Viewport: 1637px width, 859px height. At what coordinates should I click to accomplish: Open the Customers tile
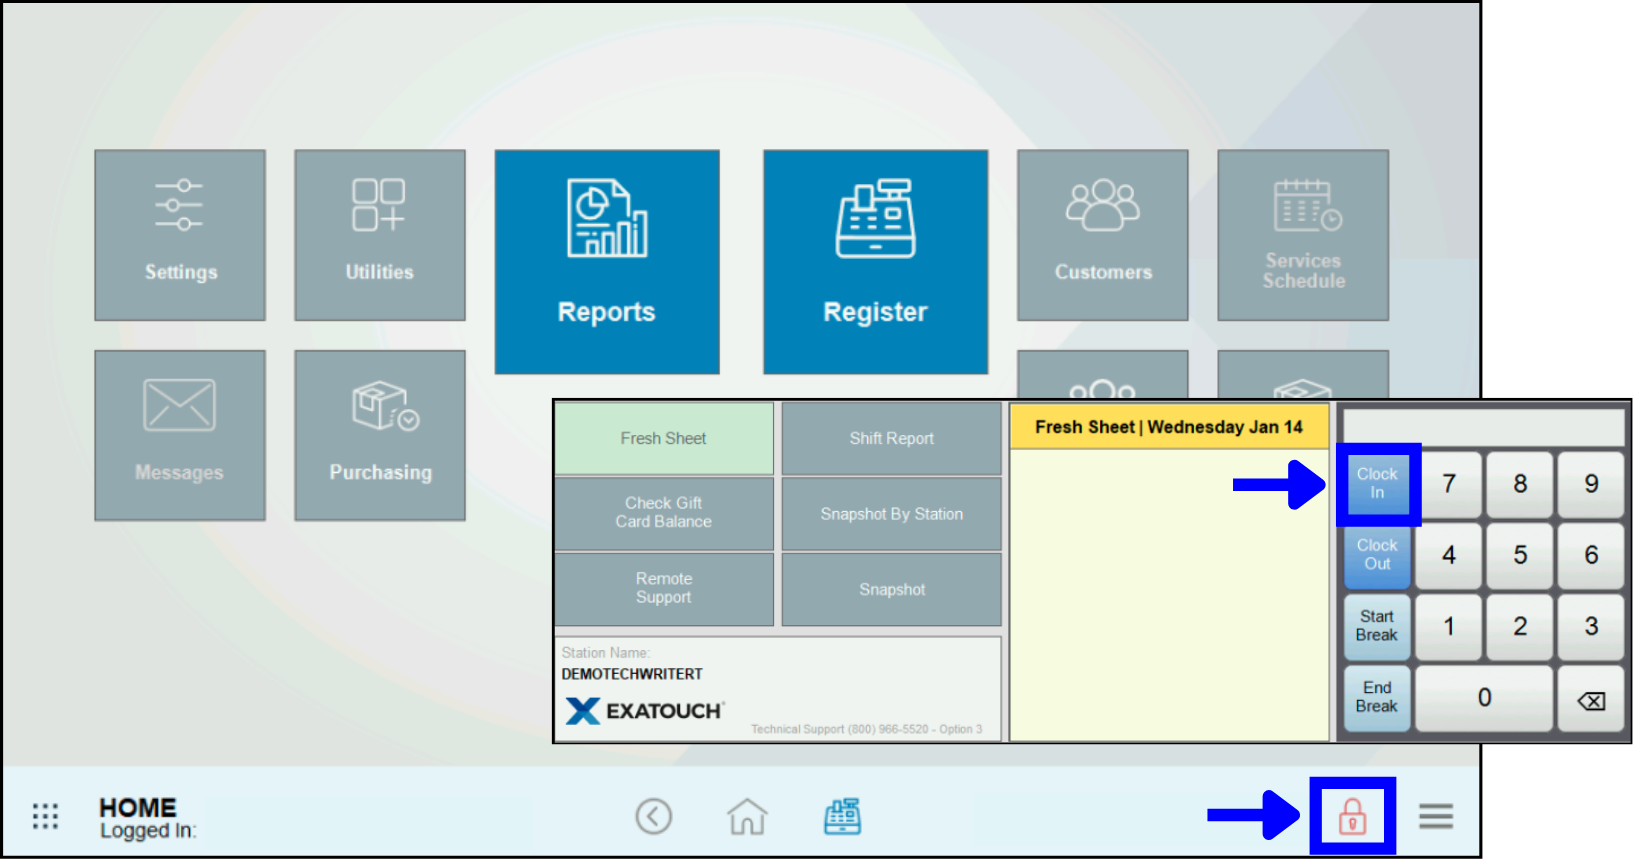click(x=1102, y=235)
